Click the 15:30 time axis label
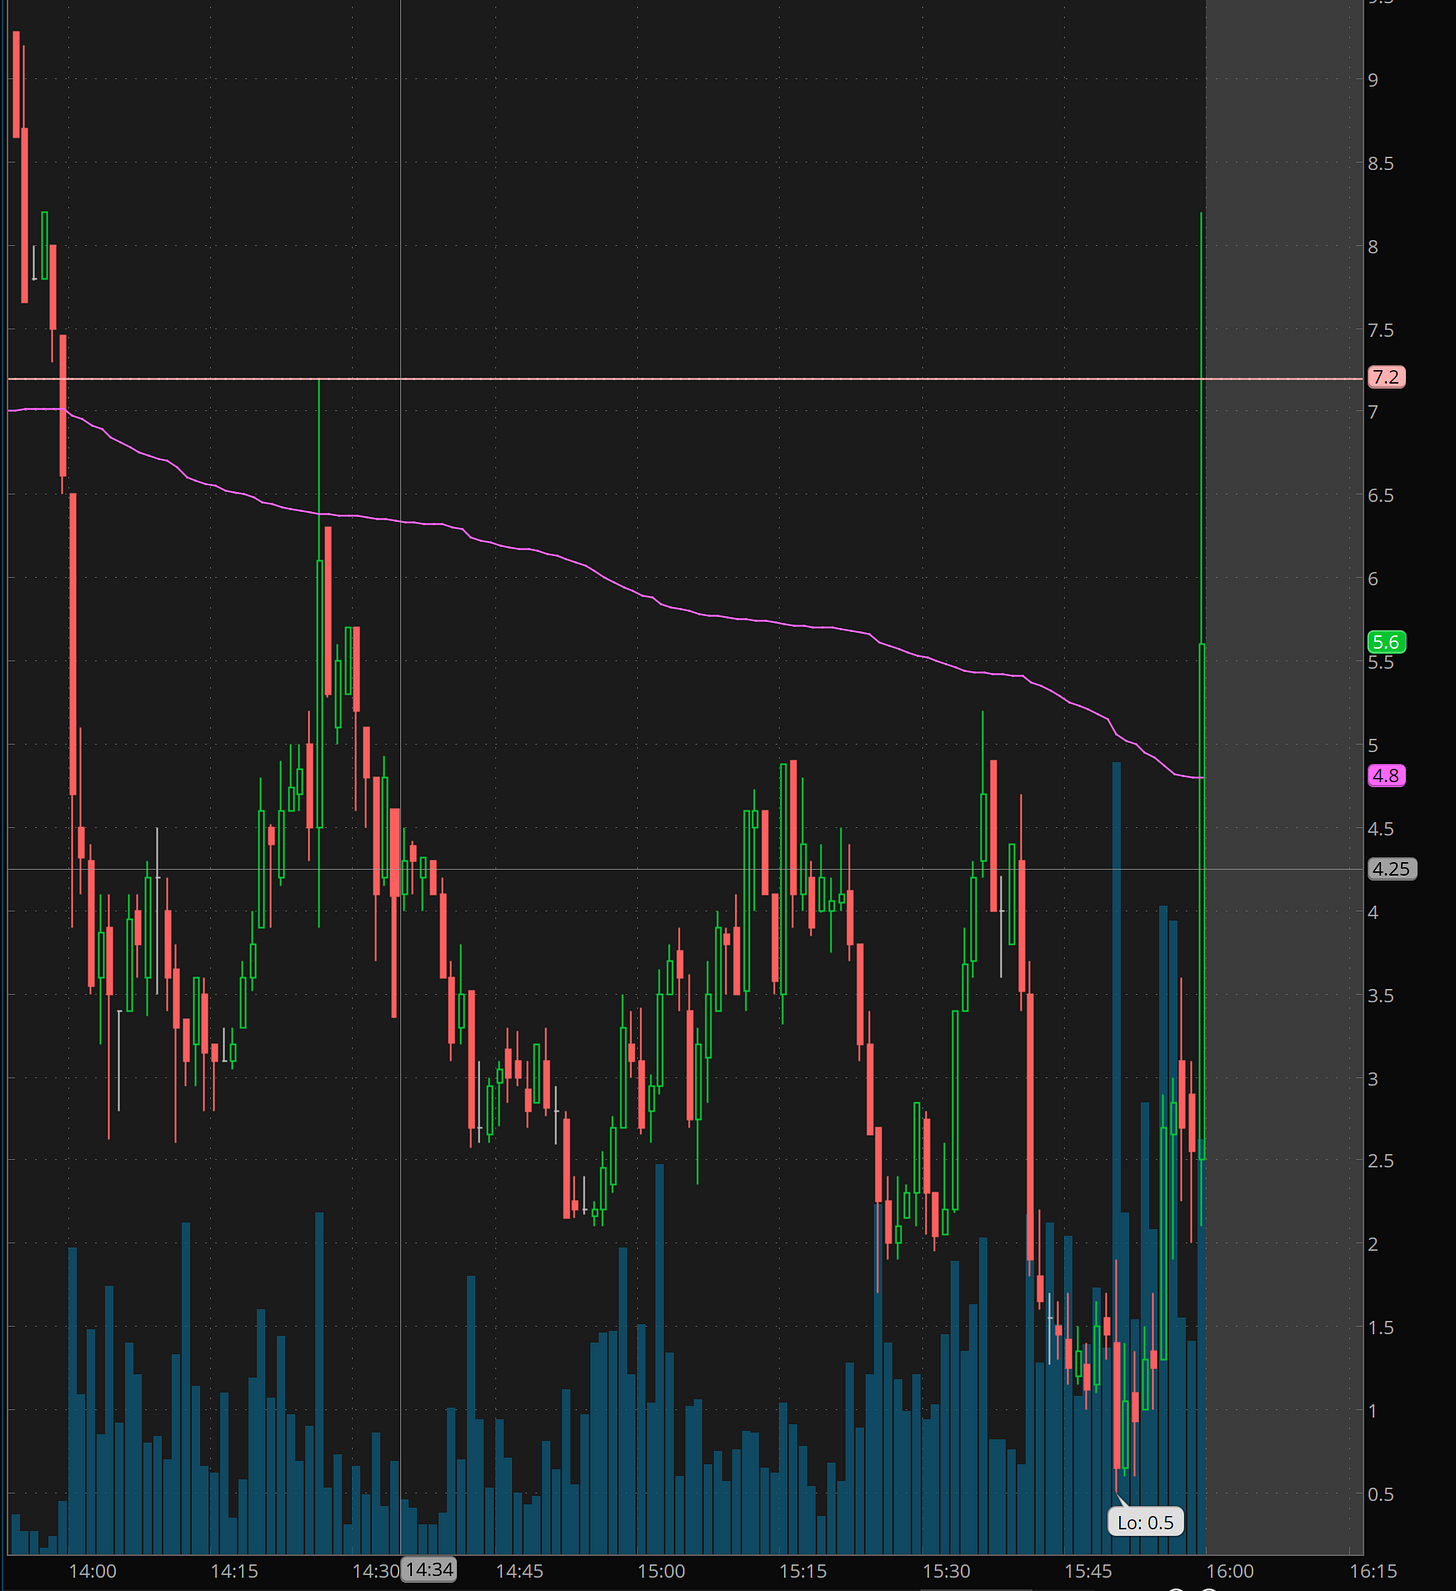1456x1591 pixels. pyautogui.click(x=946, y=1571)
